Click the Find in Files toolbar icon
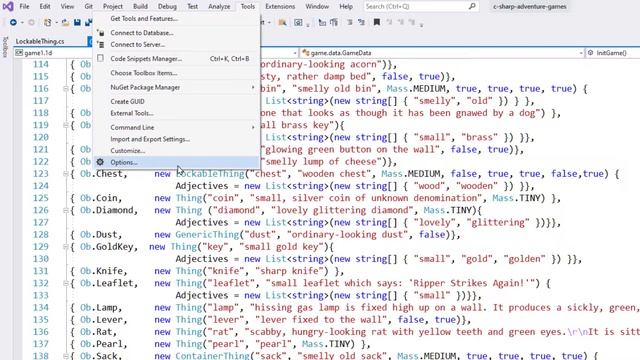 coord(282,22)
